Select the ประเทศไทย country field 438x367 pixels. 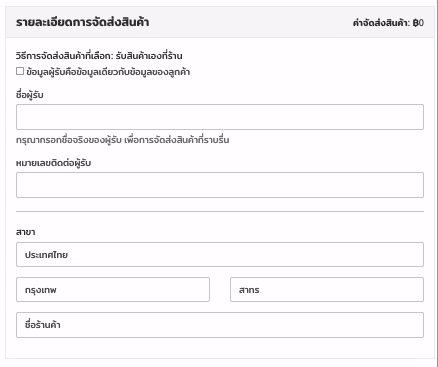pyautogui.click(x=220, y=255)
